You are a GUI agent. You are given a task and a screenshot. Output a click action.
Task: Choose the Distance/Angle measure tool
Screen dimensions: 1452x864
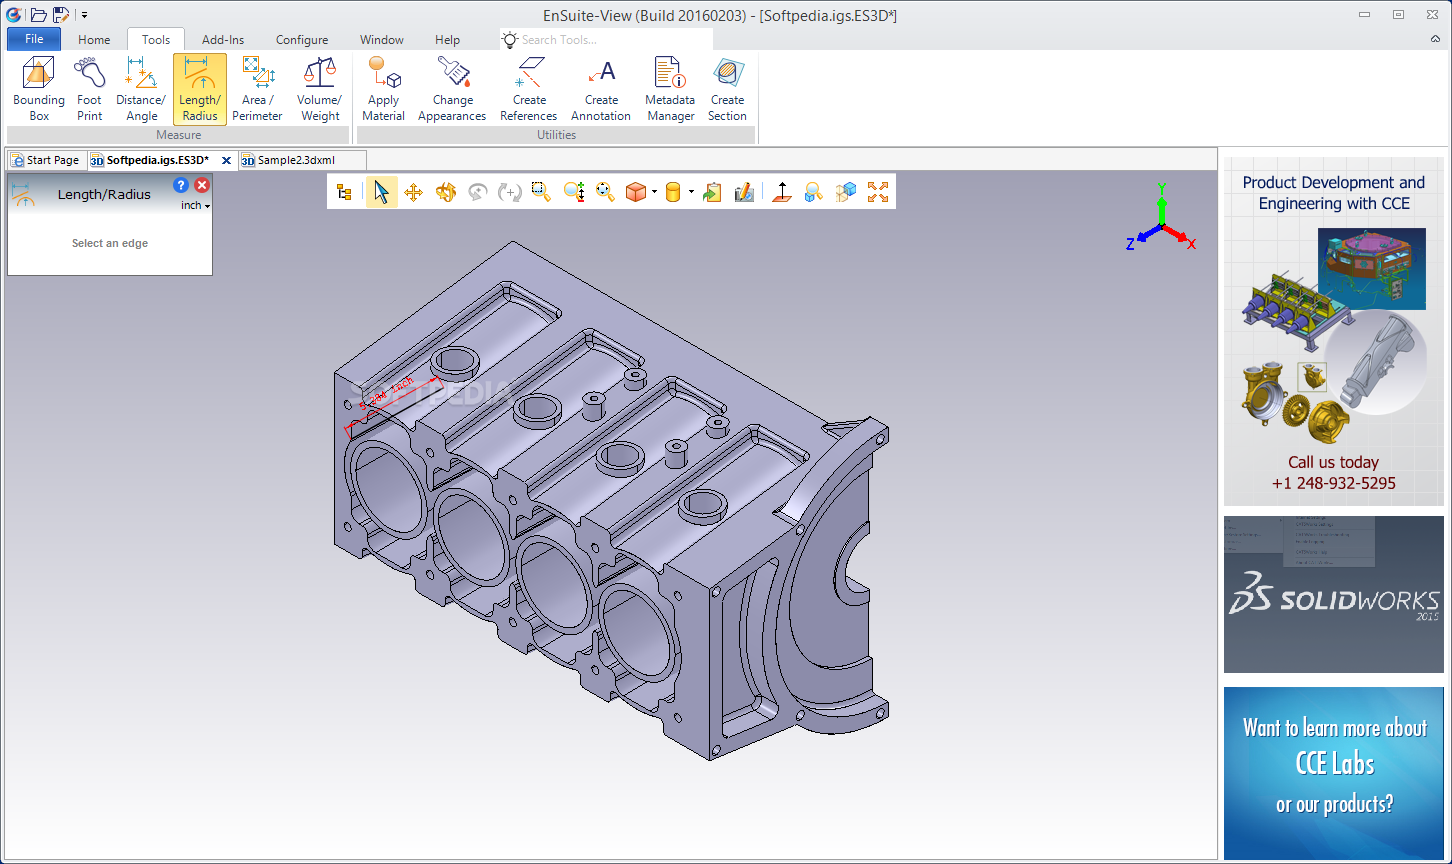pyautogui.click(x=141, y=89)
